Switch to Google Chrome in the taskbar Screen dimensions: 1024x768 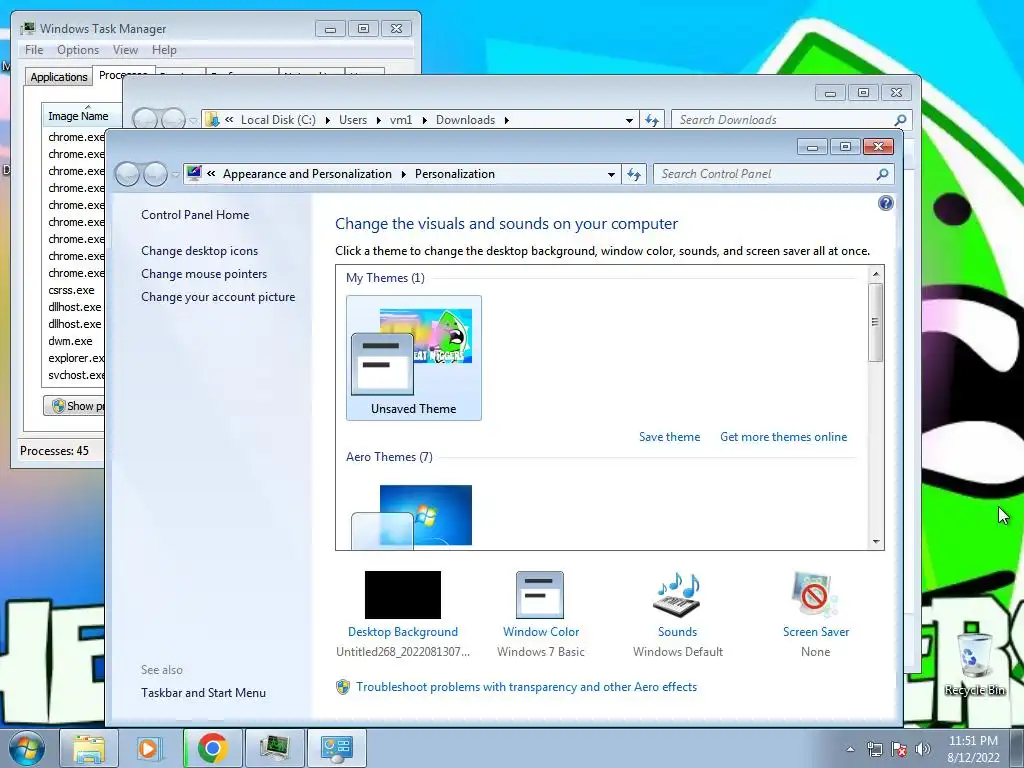point(213,748)
